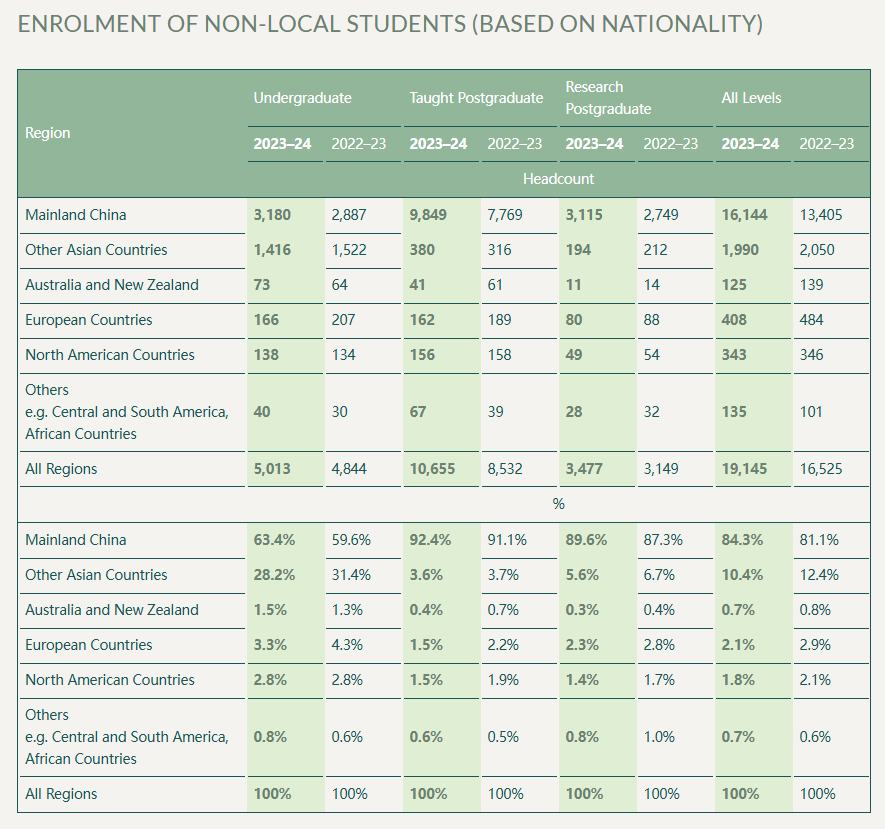The image size is (885, 829).
Task: Select '2023–24' under the Taught Postgraduate header
Action: point(438,144)
